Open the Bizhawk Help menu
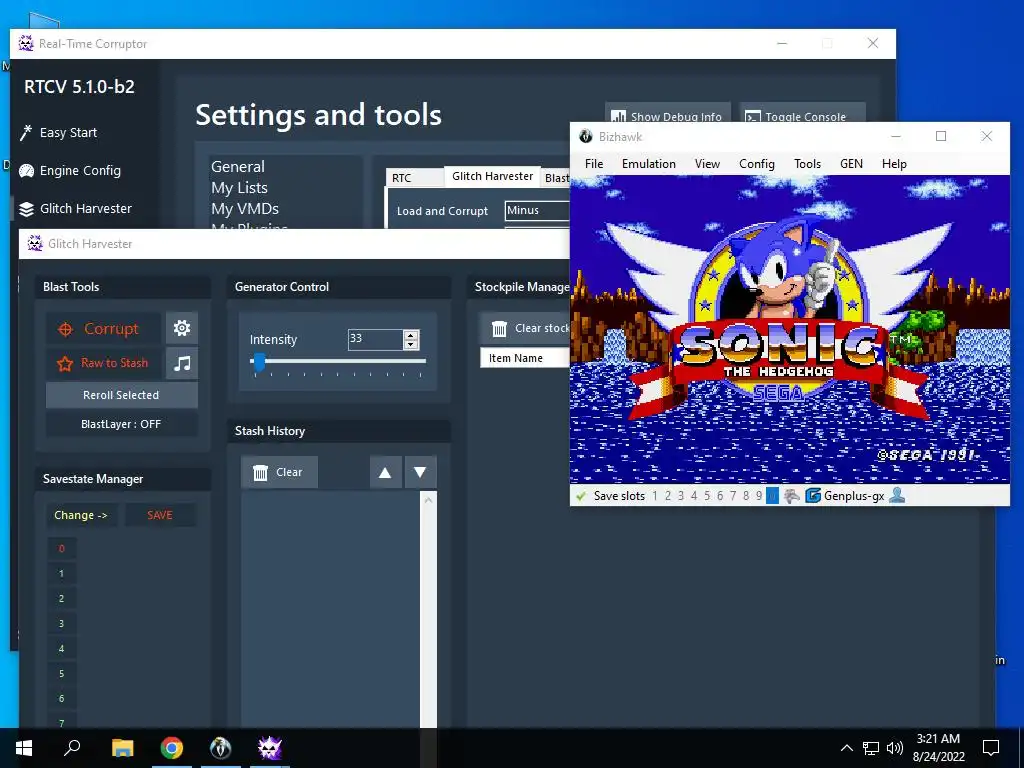 coord(894,164)
